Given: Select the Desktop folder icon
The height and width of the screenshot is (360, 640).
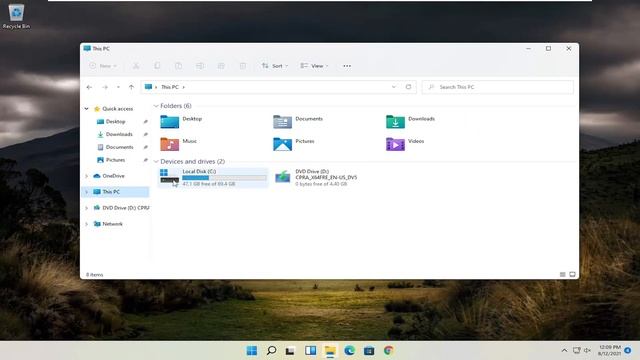Looking at the screenshot, I should 170,122.
